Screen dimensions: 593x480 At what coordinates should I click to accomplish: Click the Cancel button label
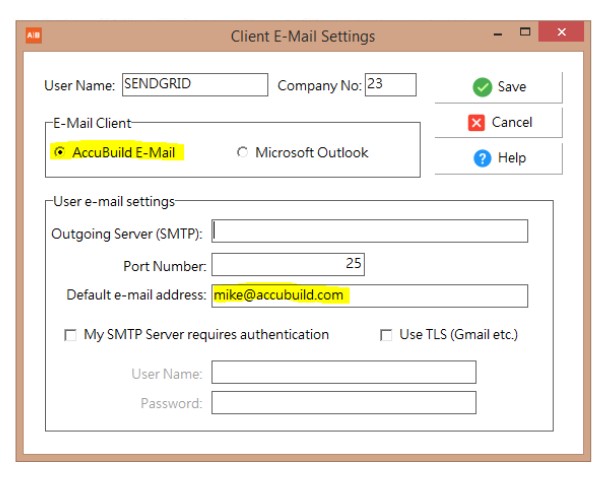pos(512,122)
